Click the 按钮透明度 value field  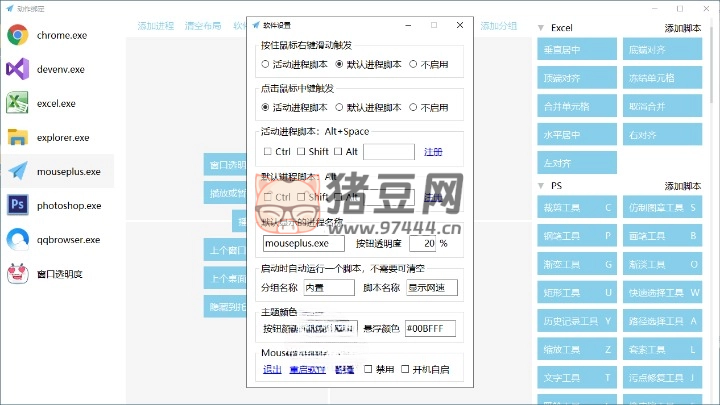click(423, 243)
